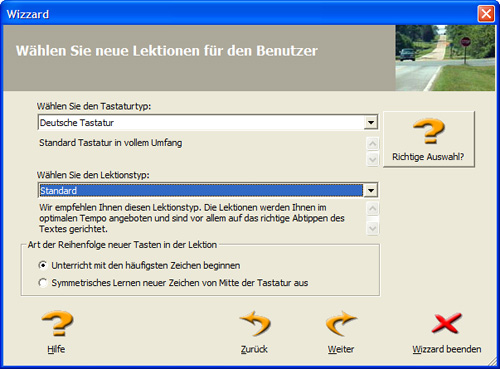
Task: Exit via the red X Wizzard beenden icon
Action: pyautogui.click(x=446, y=323)
